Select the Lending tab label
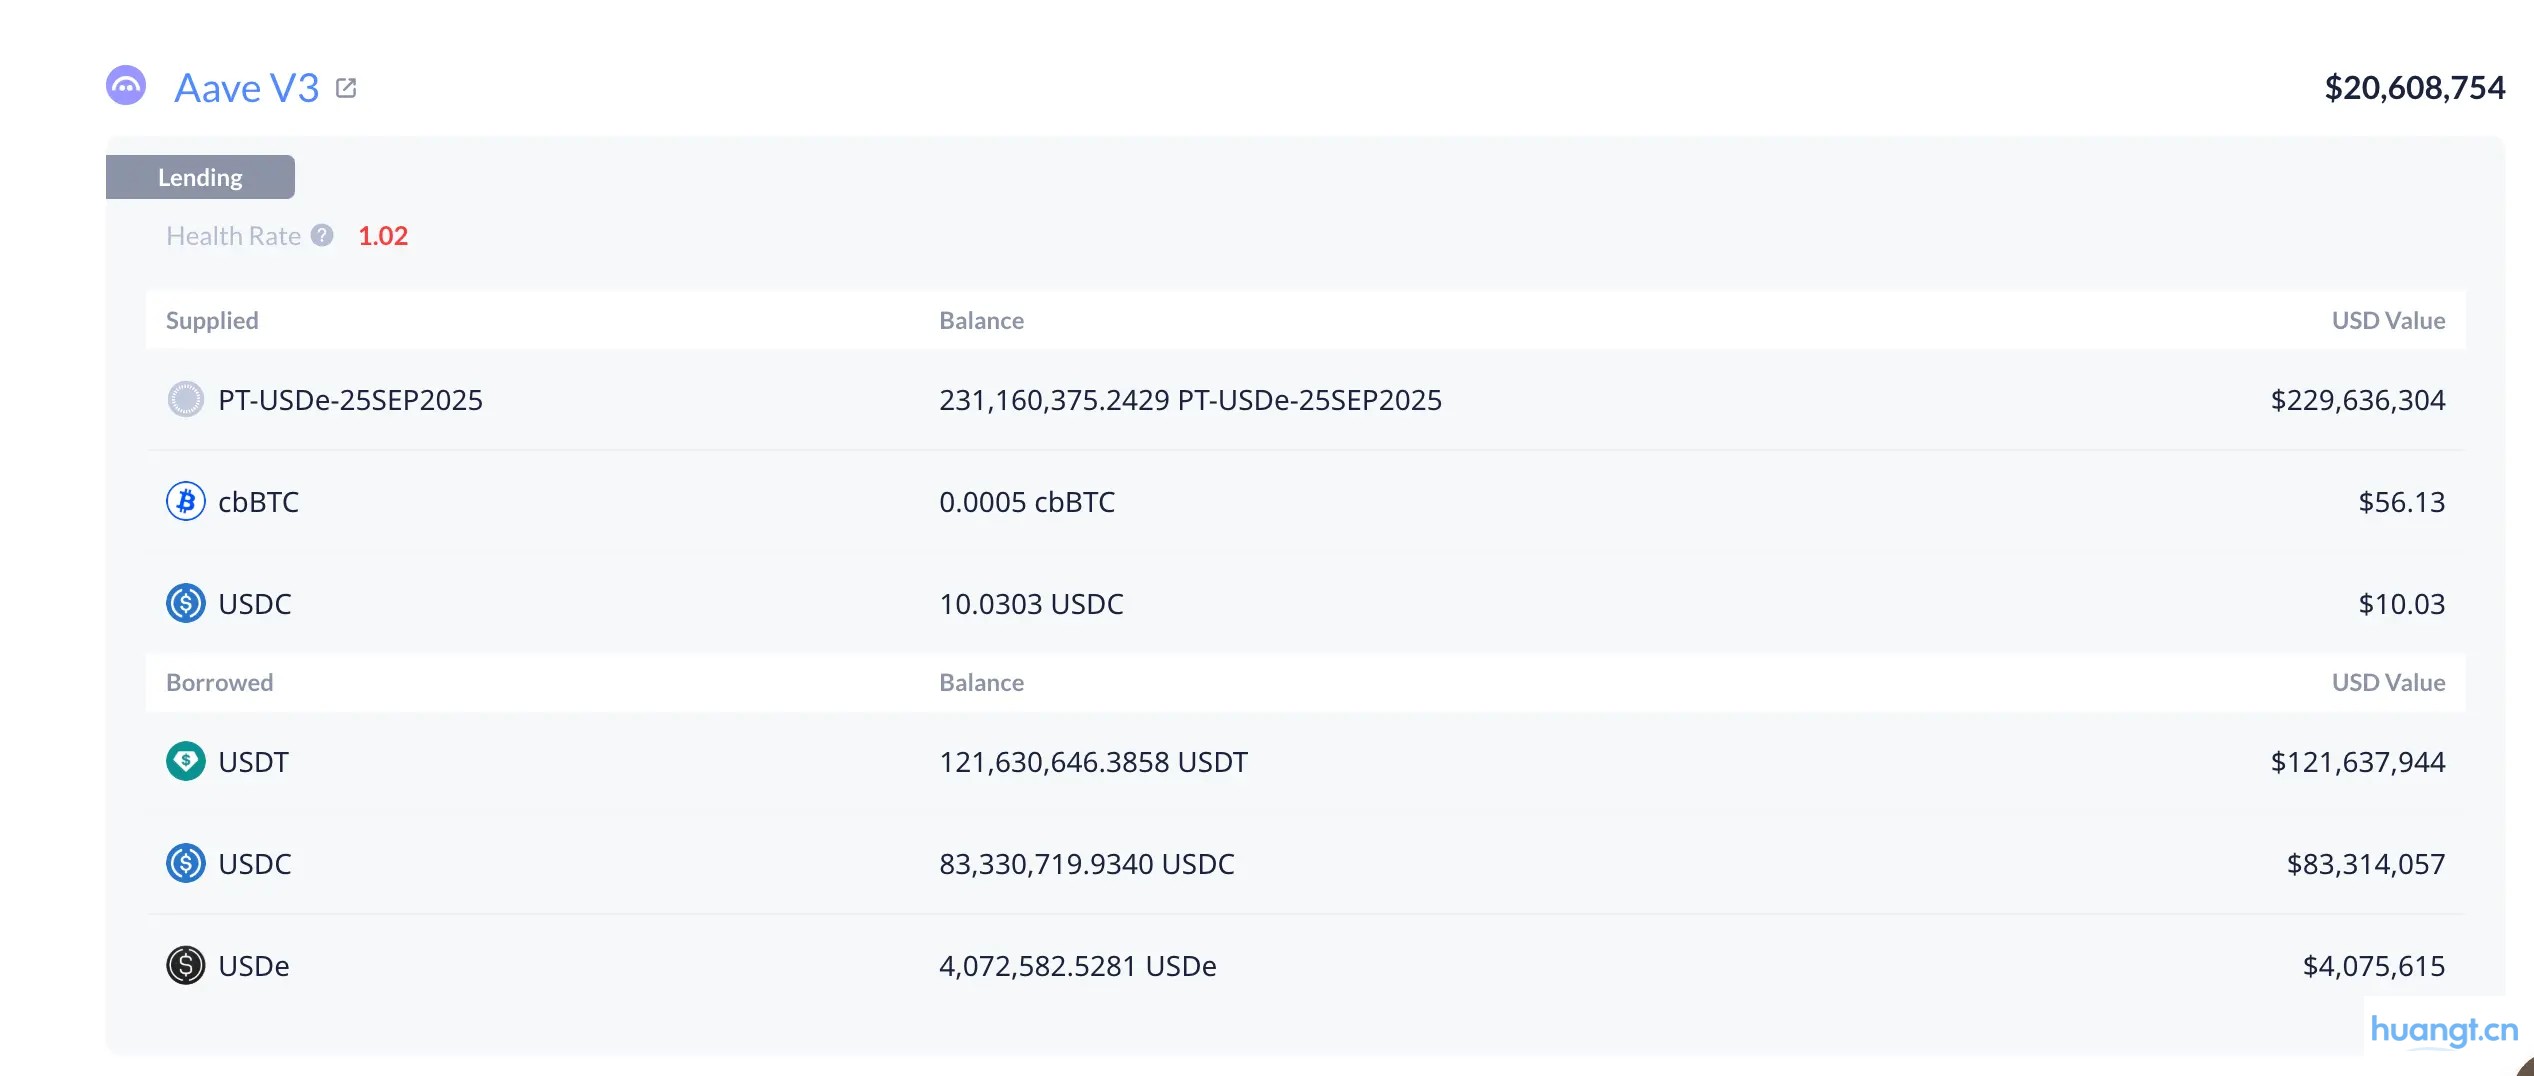The image size is (2534, 1076). [199, 177]
